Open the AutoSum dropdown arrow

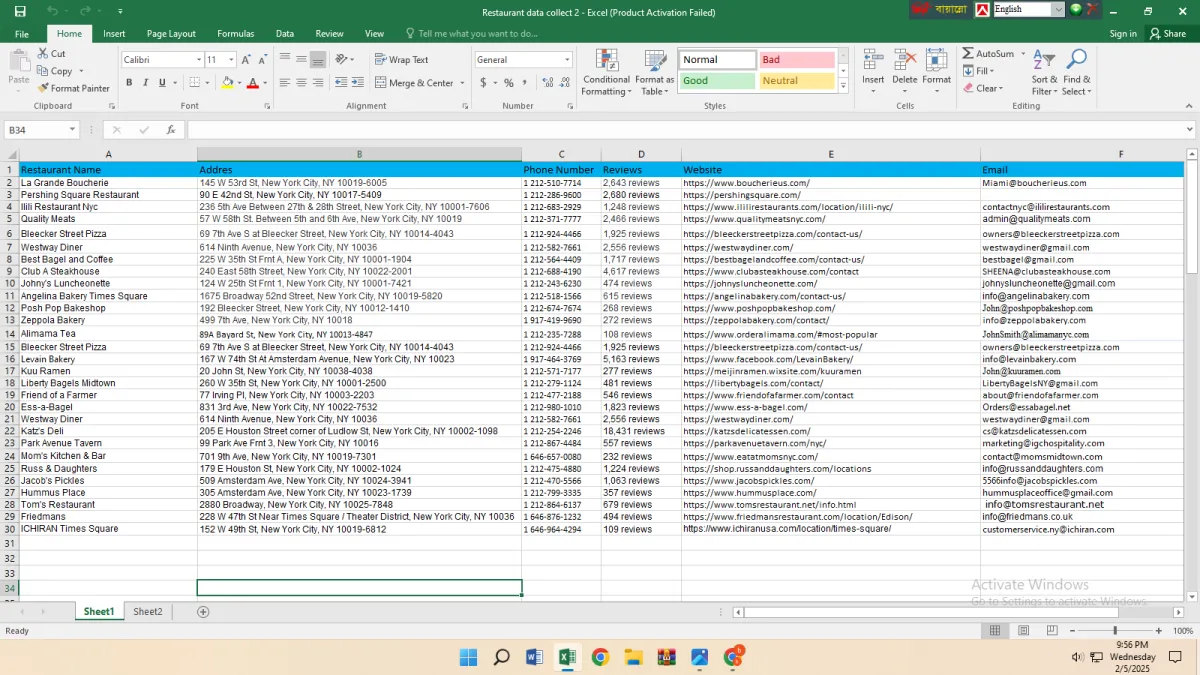(1022, 54)
